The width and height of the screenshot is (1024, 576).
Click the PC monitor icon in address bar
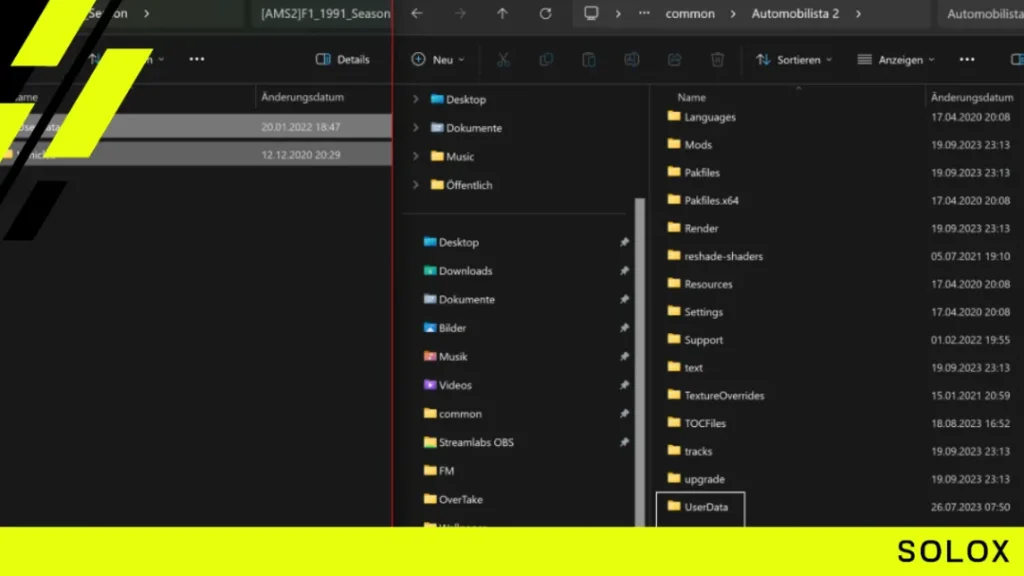(x=591, y=13)
